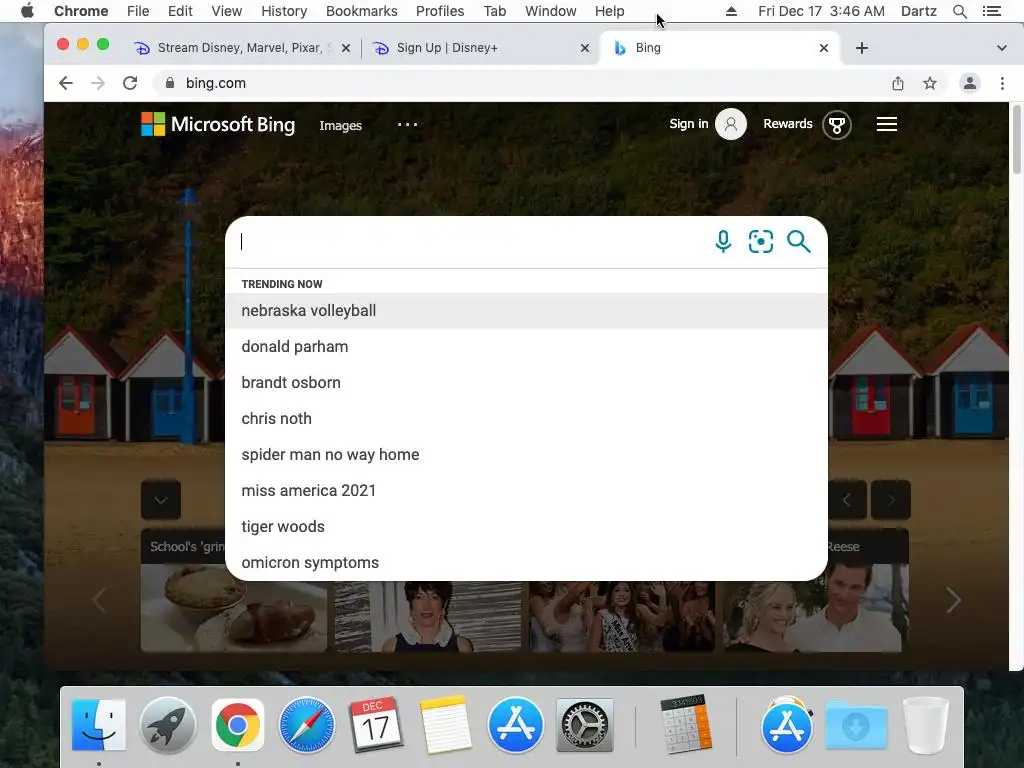Image resolution: width=1024 pixels, height=768 pixels.
Task: Select 'spider man no way home' suggestion
Action: [x=526, y=455]
